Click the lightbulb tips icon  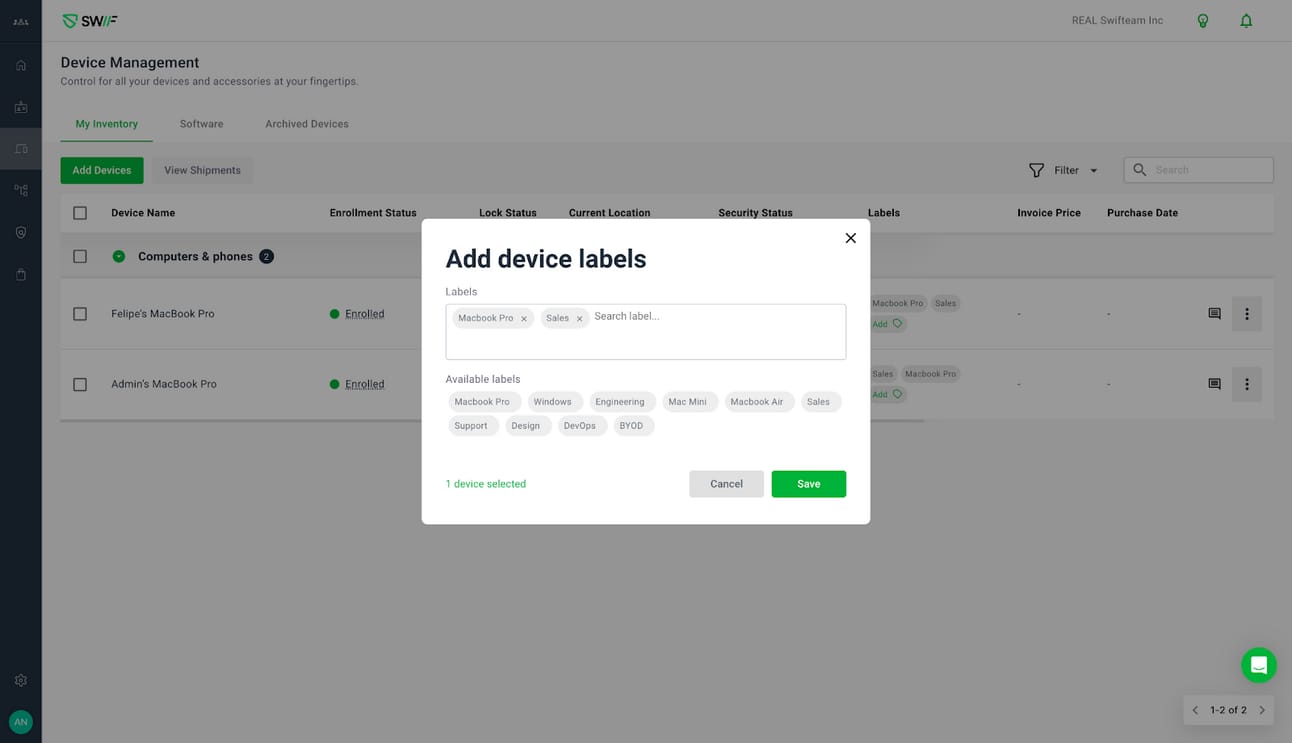(1203, 21)
